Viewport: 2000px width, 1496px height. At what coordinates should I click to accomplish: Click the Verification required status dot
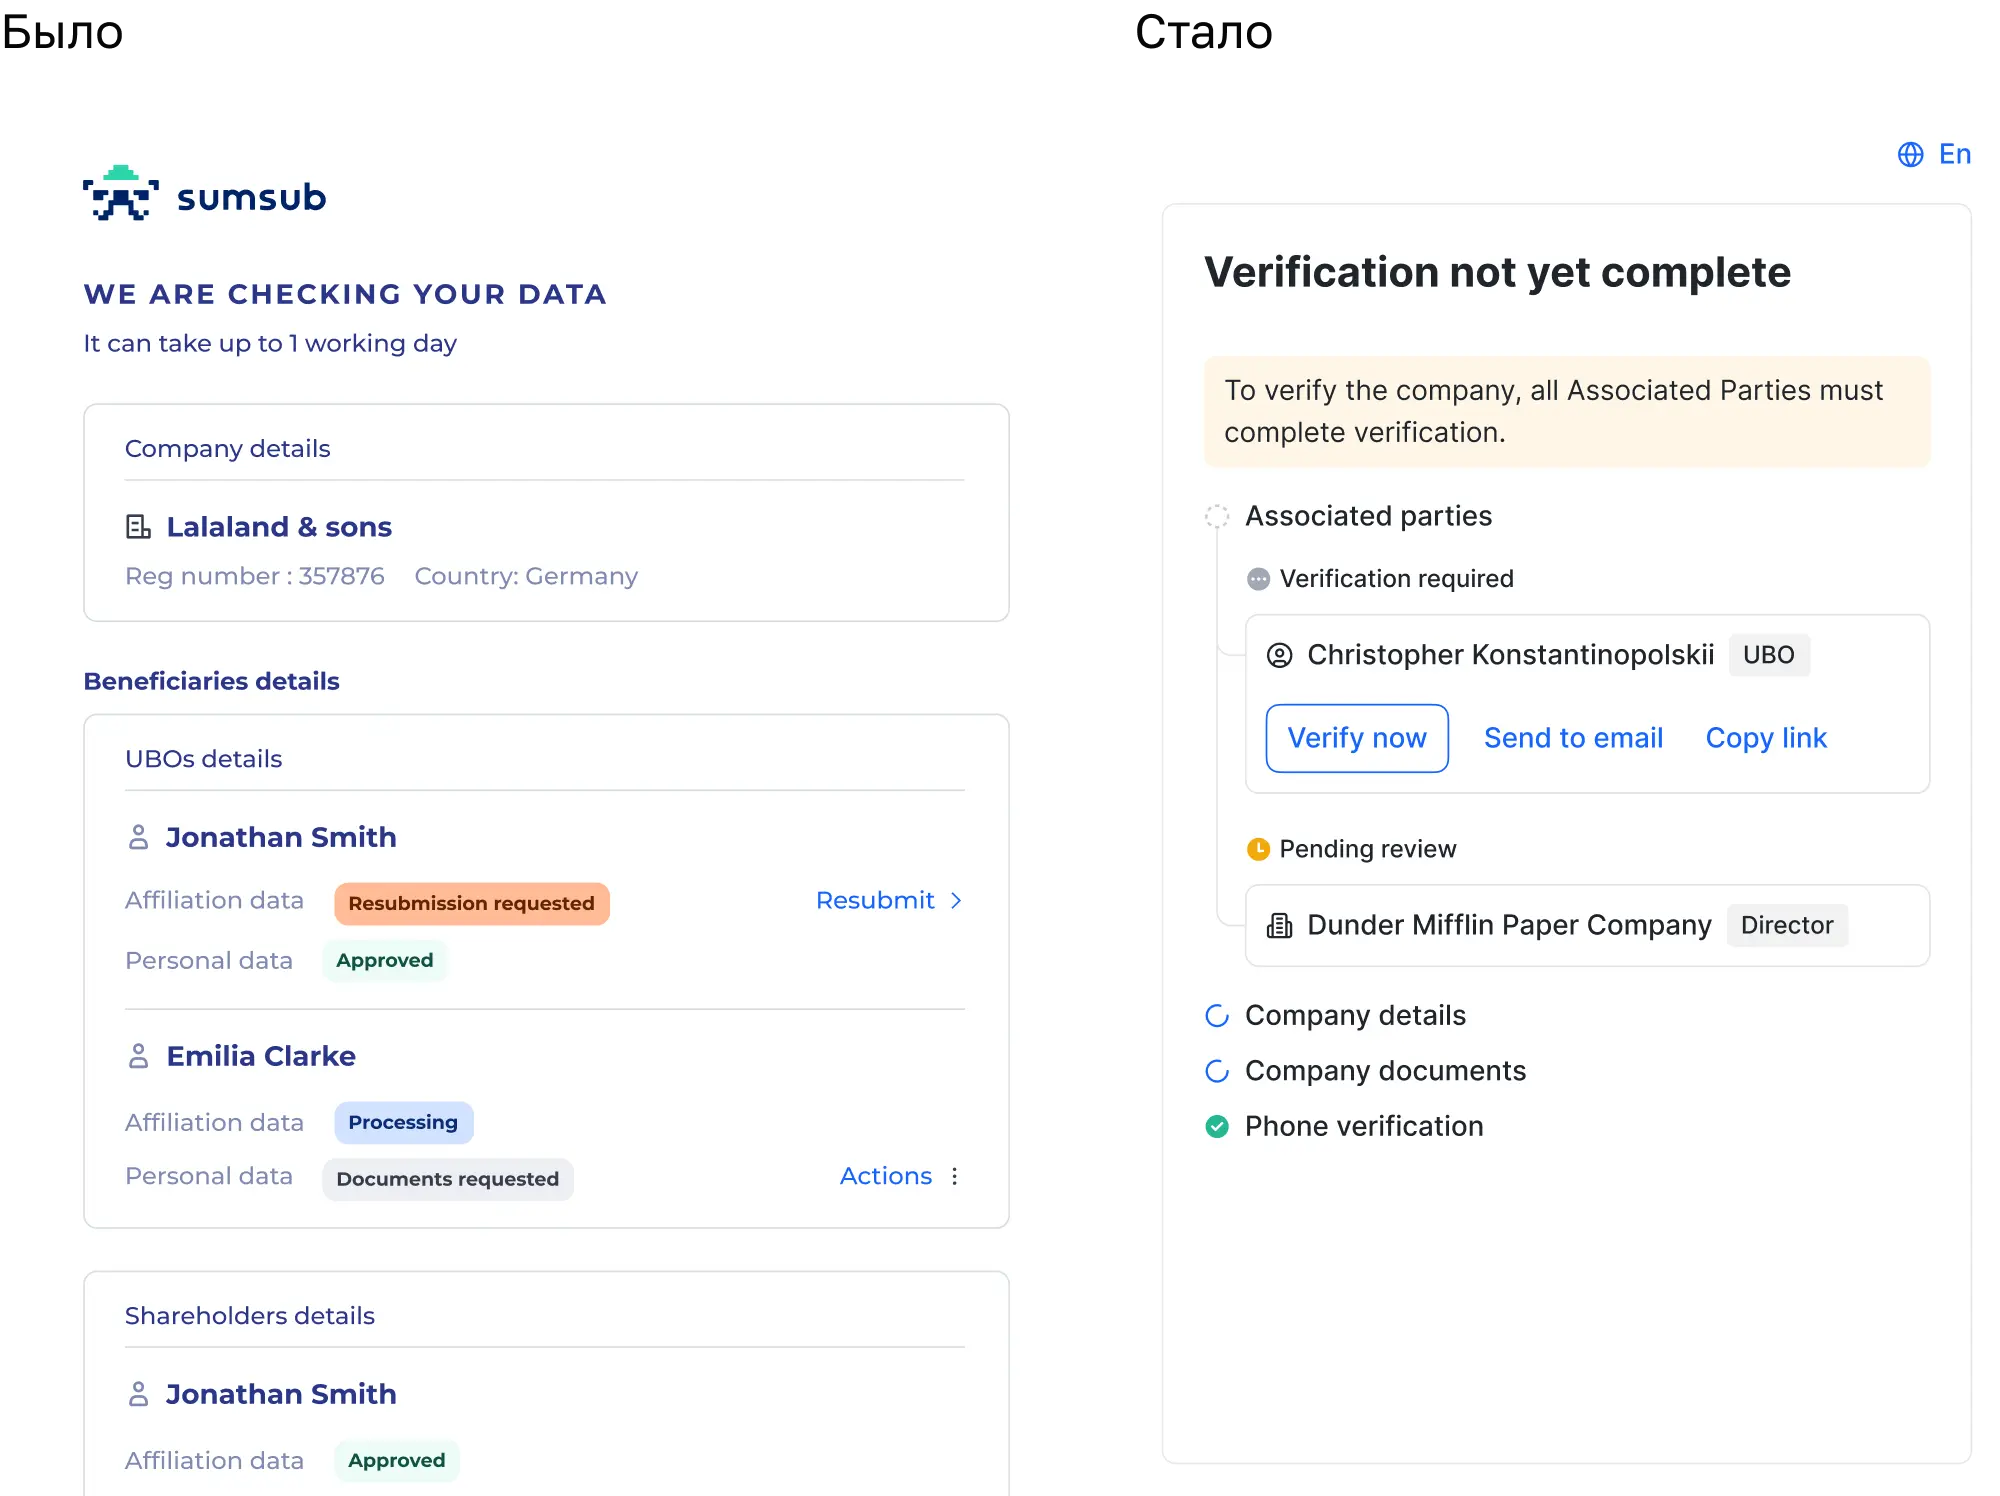pyautogui.click(x=1258, y=579)
